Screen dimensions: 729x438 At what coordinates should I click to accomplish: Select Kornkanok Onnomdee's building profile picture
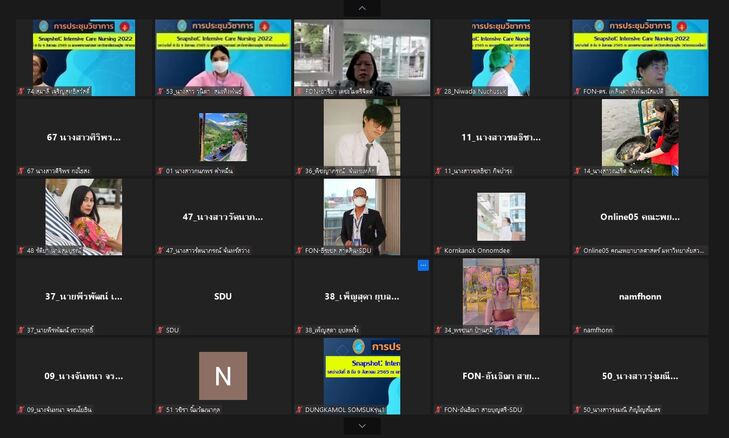pos(501,217)
